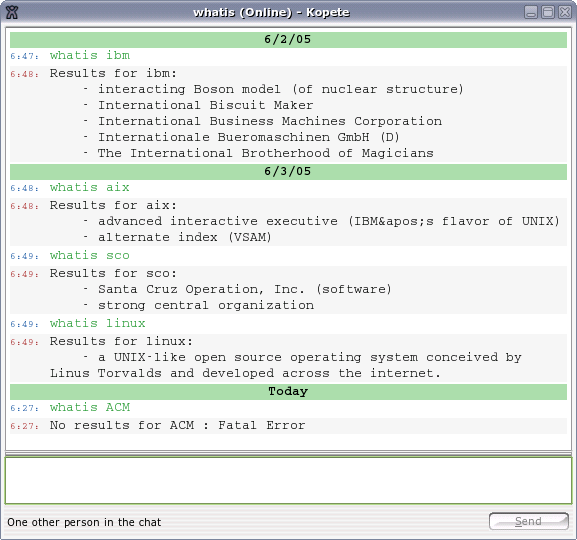Viewport: 577px width, 540px height.
Task: Click the splitter bar above the input box
Action: [288, 453]
